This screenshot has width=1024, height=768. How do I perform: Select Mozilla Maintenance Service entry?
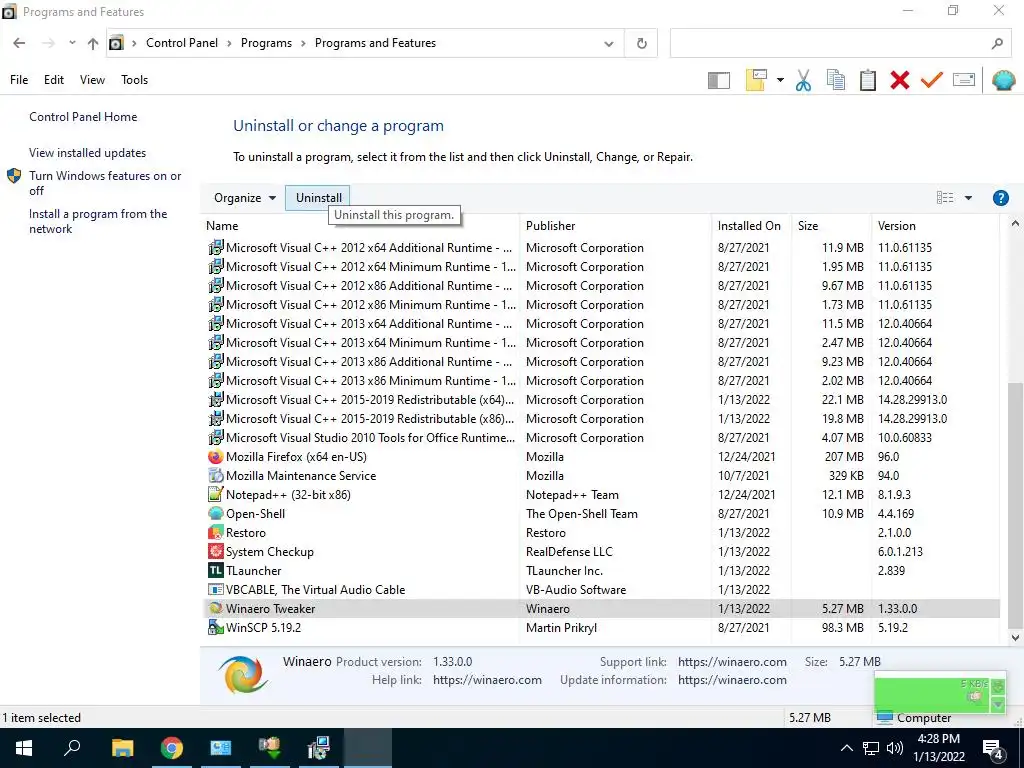601,476
